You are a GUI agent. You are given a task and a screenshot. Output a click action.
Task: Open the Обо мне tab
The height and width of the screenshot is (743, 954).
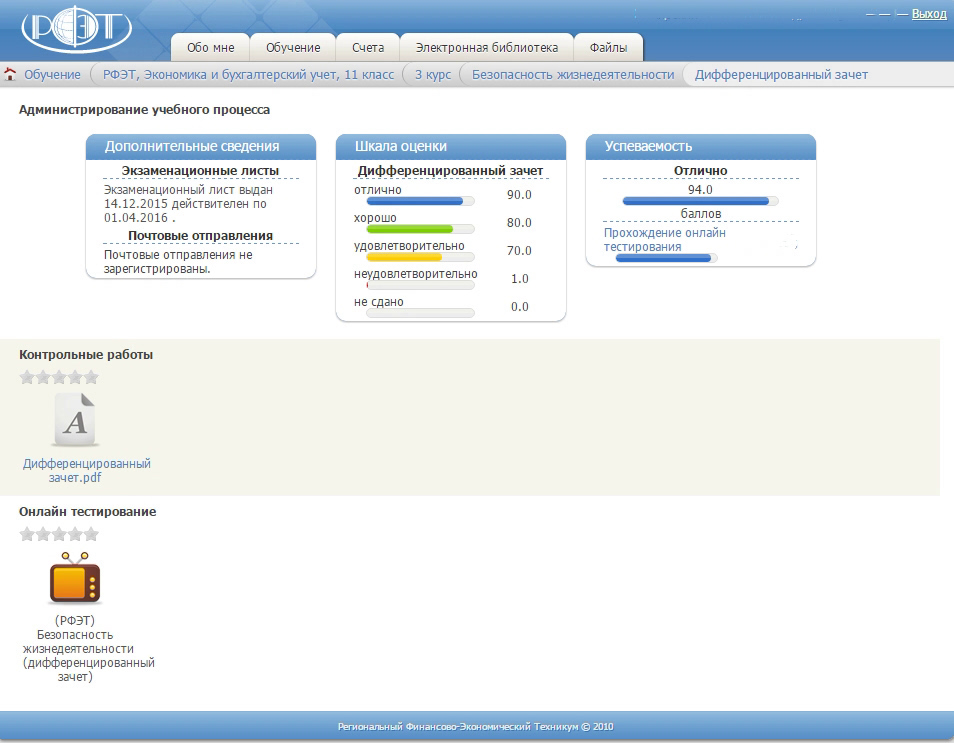click(210, 47)
